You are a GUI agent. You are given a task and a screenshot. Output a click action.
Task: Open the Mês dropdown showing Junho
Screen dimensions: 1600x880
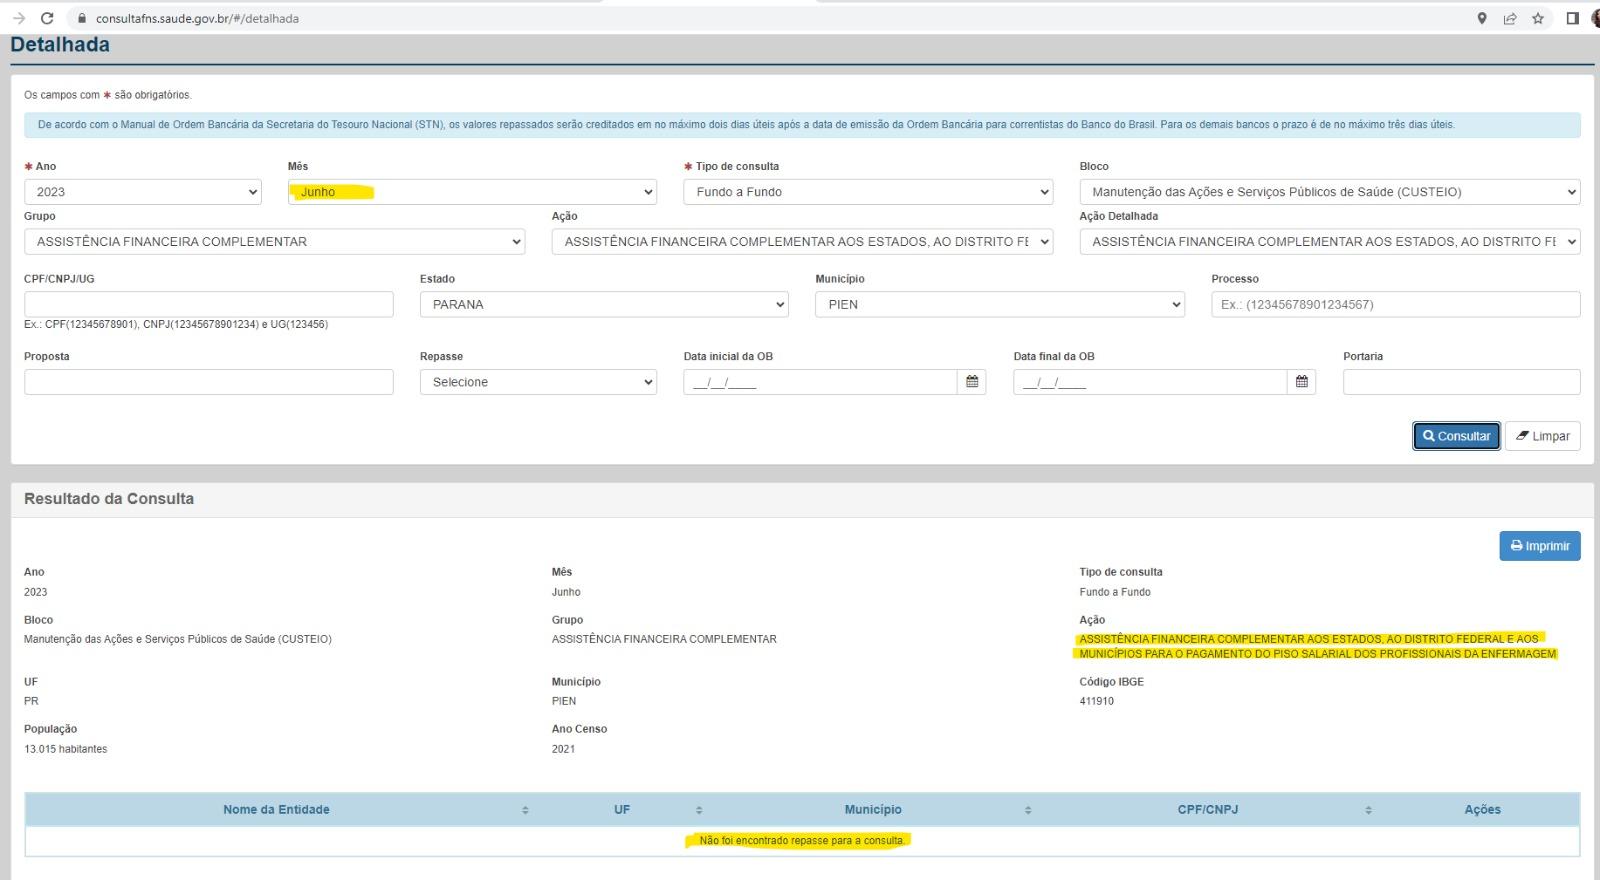(472, 192)
